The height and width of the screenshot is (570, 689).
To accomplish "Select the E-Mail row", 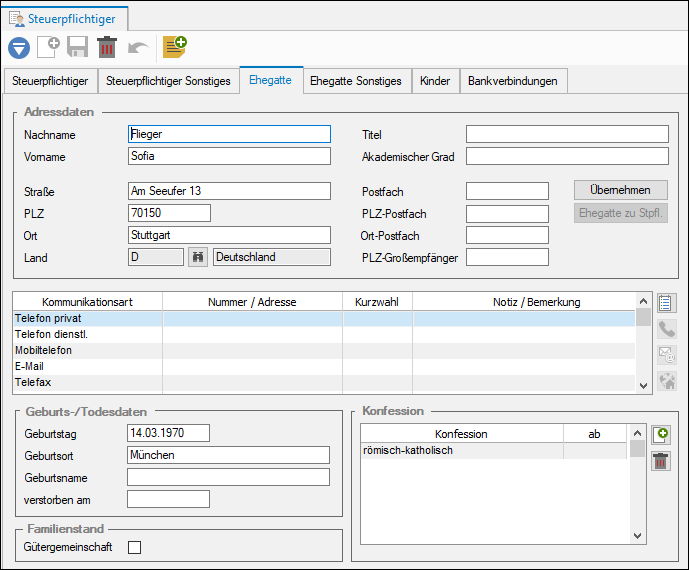I will (x=324, y=367).
